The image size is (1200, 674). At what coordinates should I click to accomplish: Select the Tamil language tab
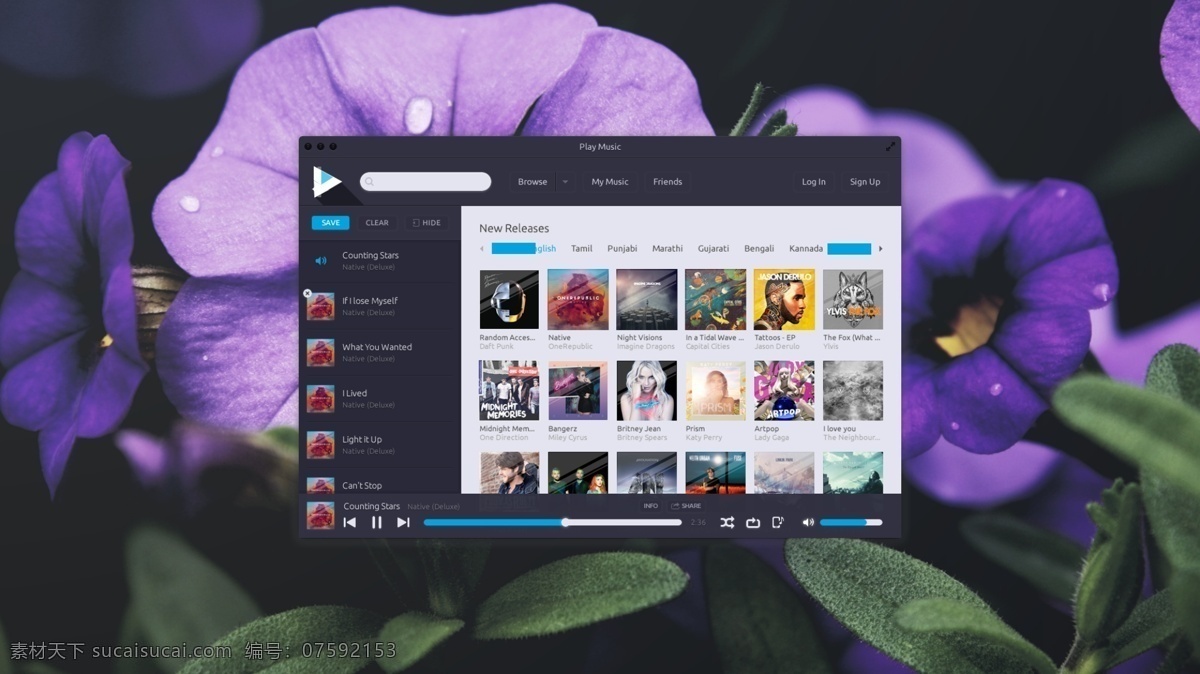click(582, 248)
